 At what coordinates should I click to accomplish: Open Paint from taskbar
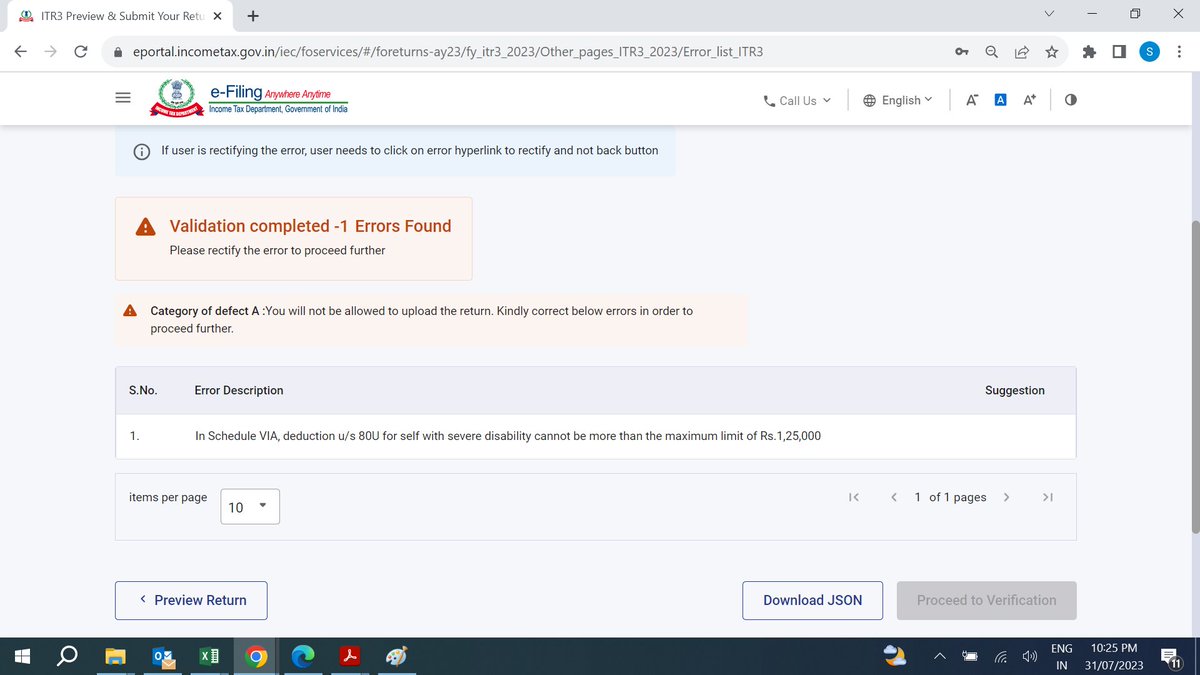pyautogui.click(x=396, y=656)
